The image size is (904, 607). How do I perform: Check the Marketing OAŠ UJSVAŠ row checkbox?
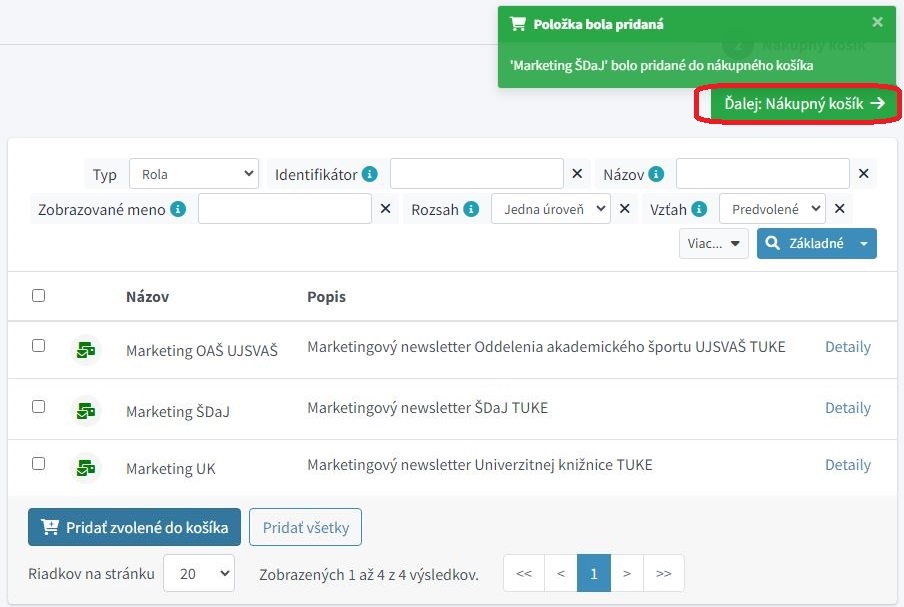(x=39, y=345)
